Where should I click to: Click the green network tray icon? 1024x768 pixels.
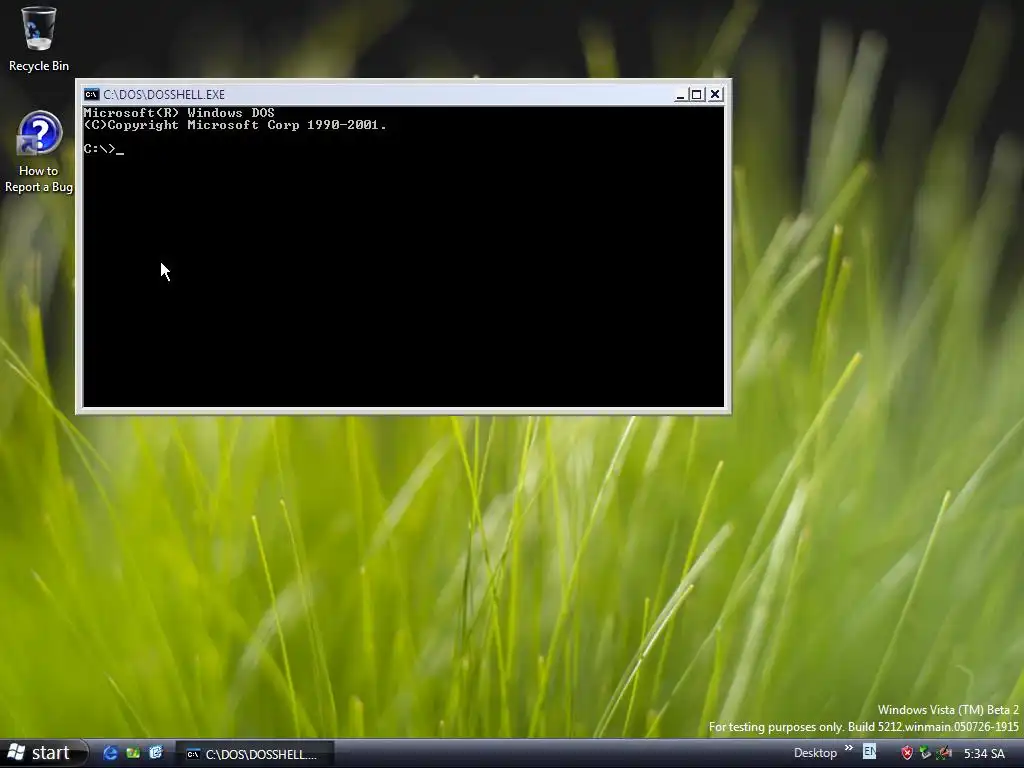click(925, 753)
